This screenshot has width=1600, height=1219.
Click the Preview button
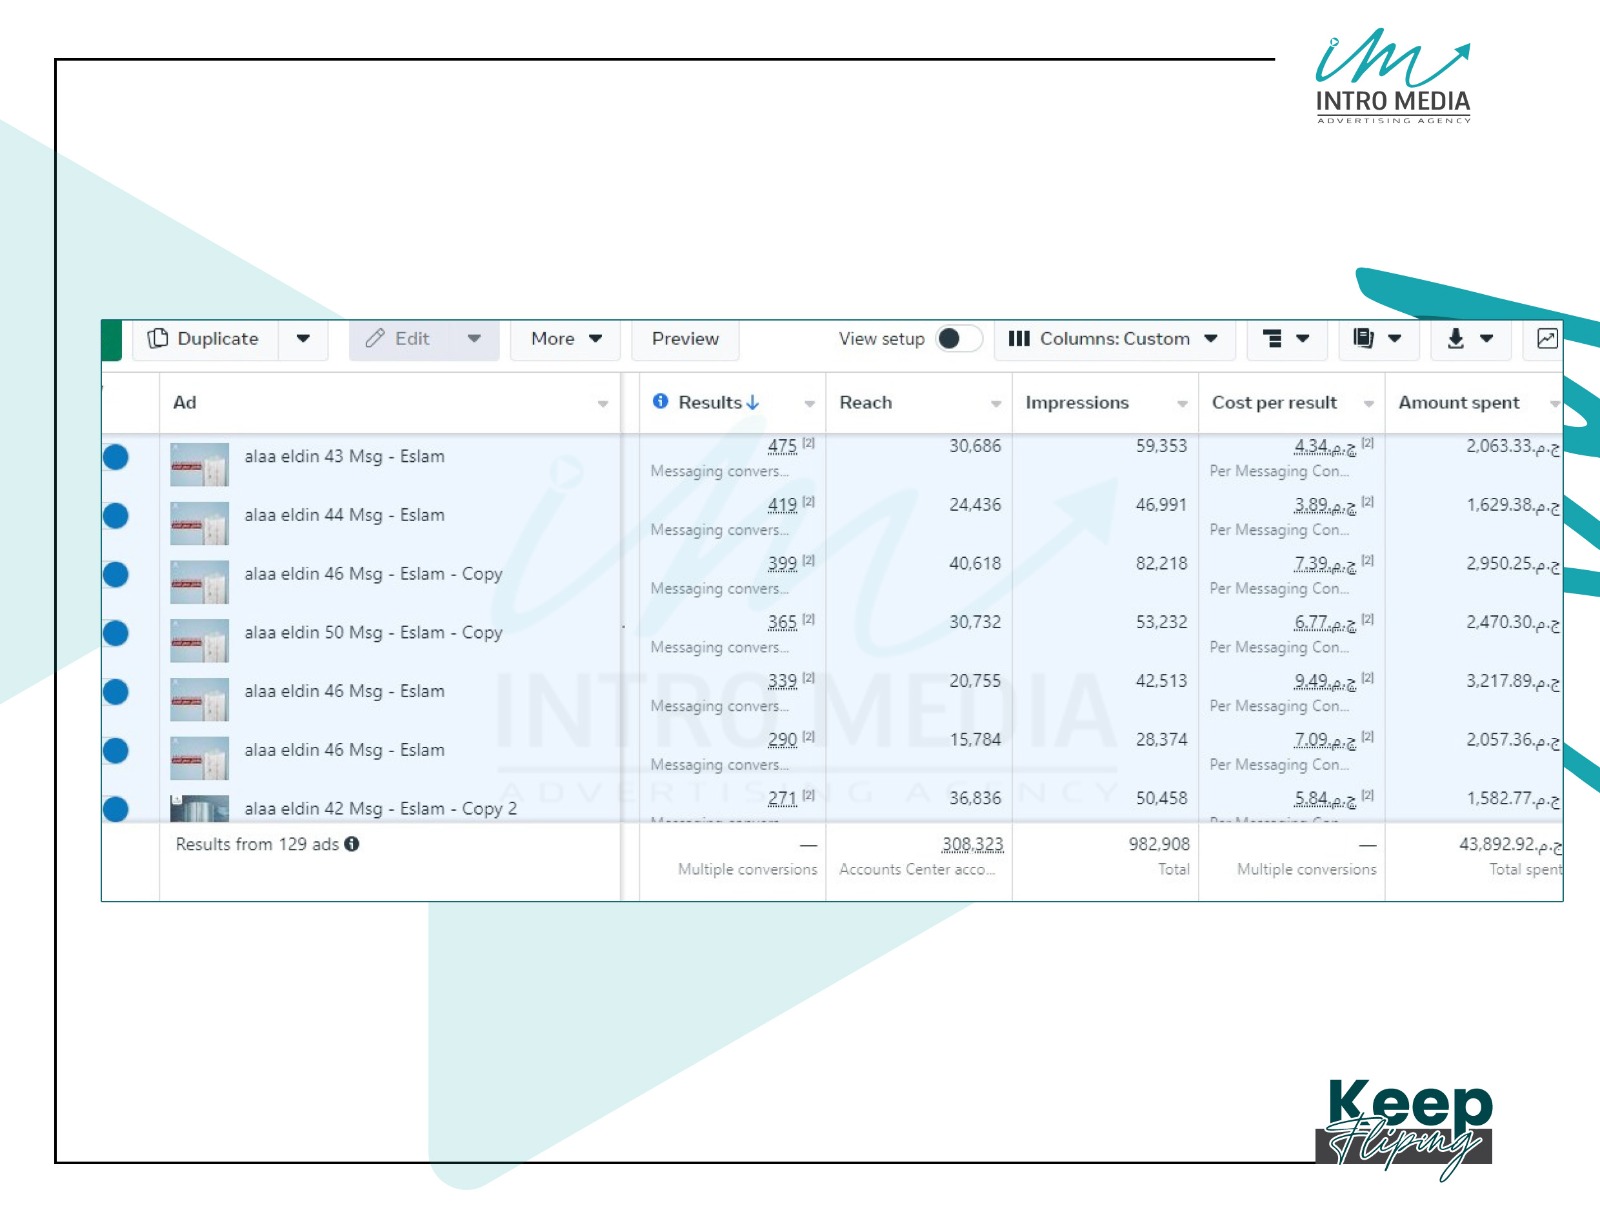[x=685, y=339]
